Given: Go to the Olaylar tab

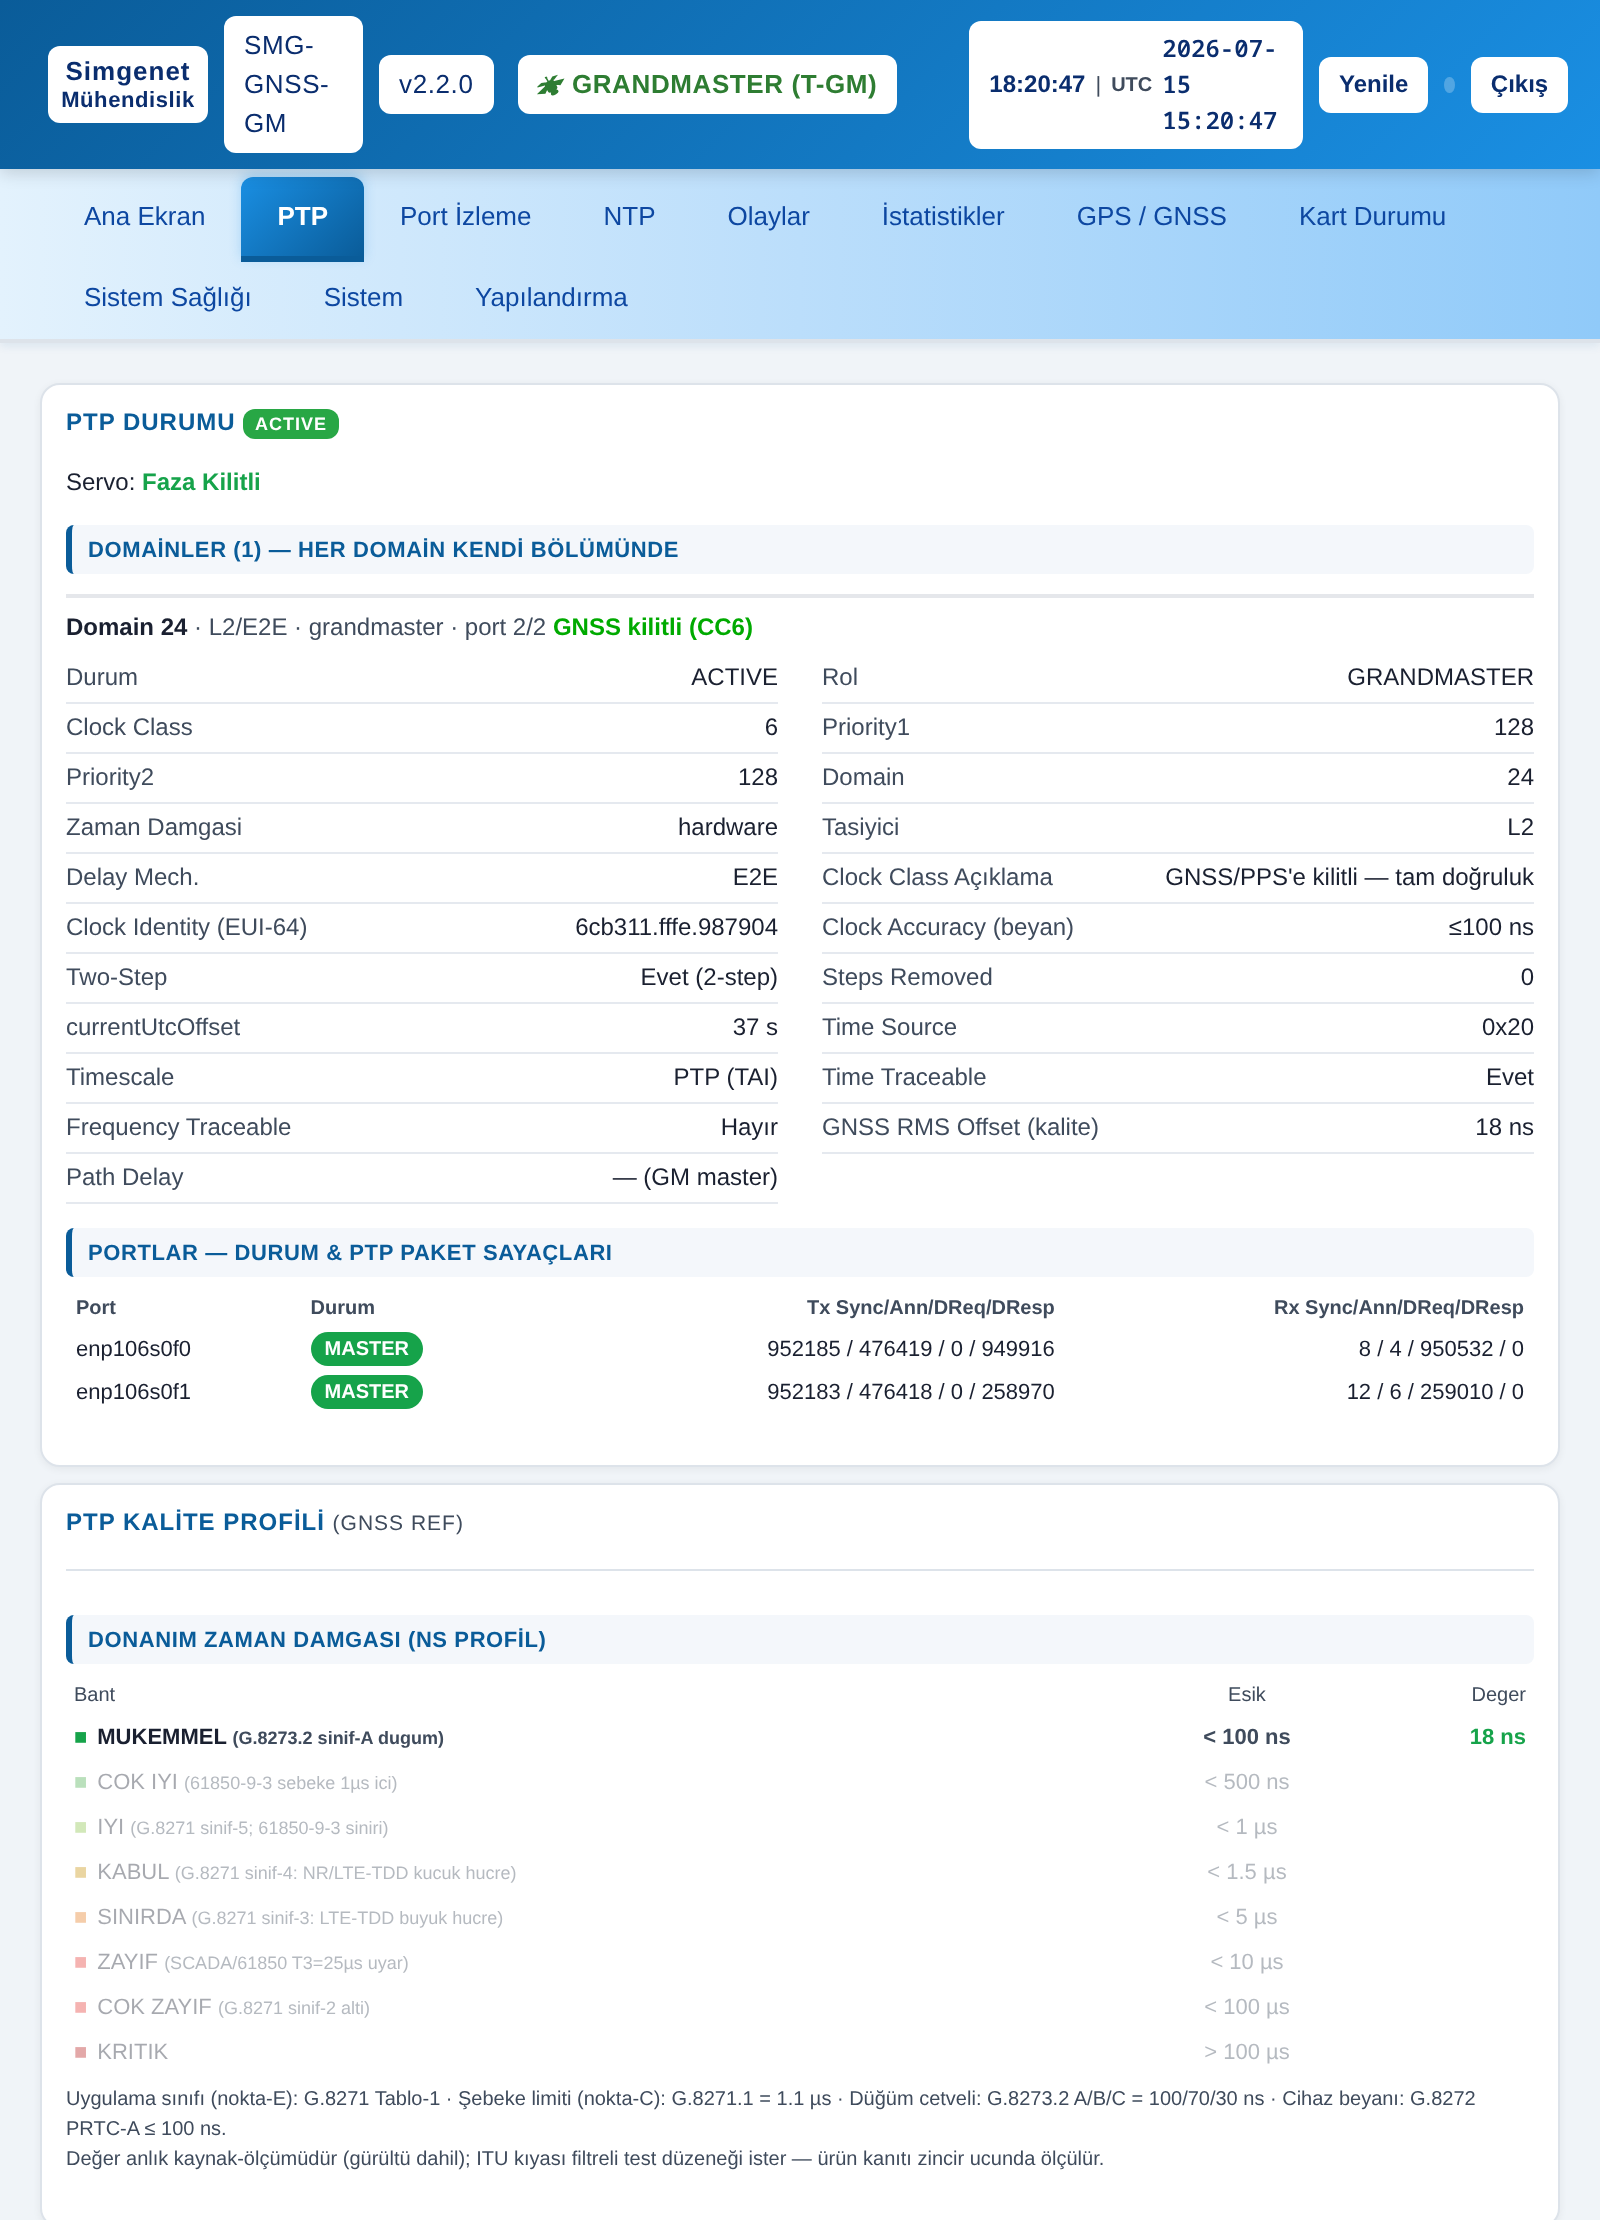Looking at the screenshot, I should coord(768,217).
